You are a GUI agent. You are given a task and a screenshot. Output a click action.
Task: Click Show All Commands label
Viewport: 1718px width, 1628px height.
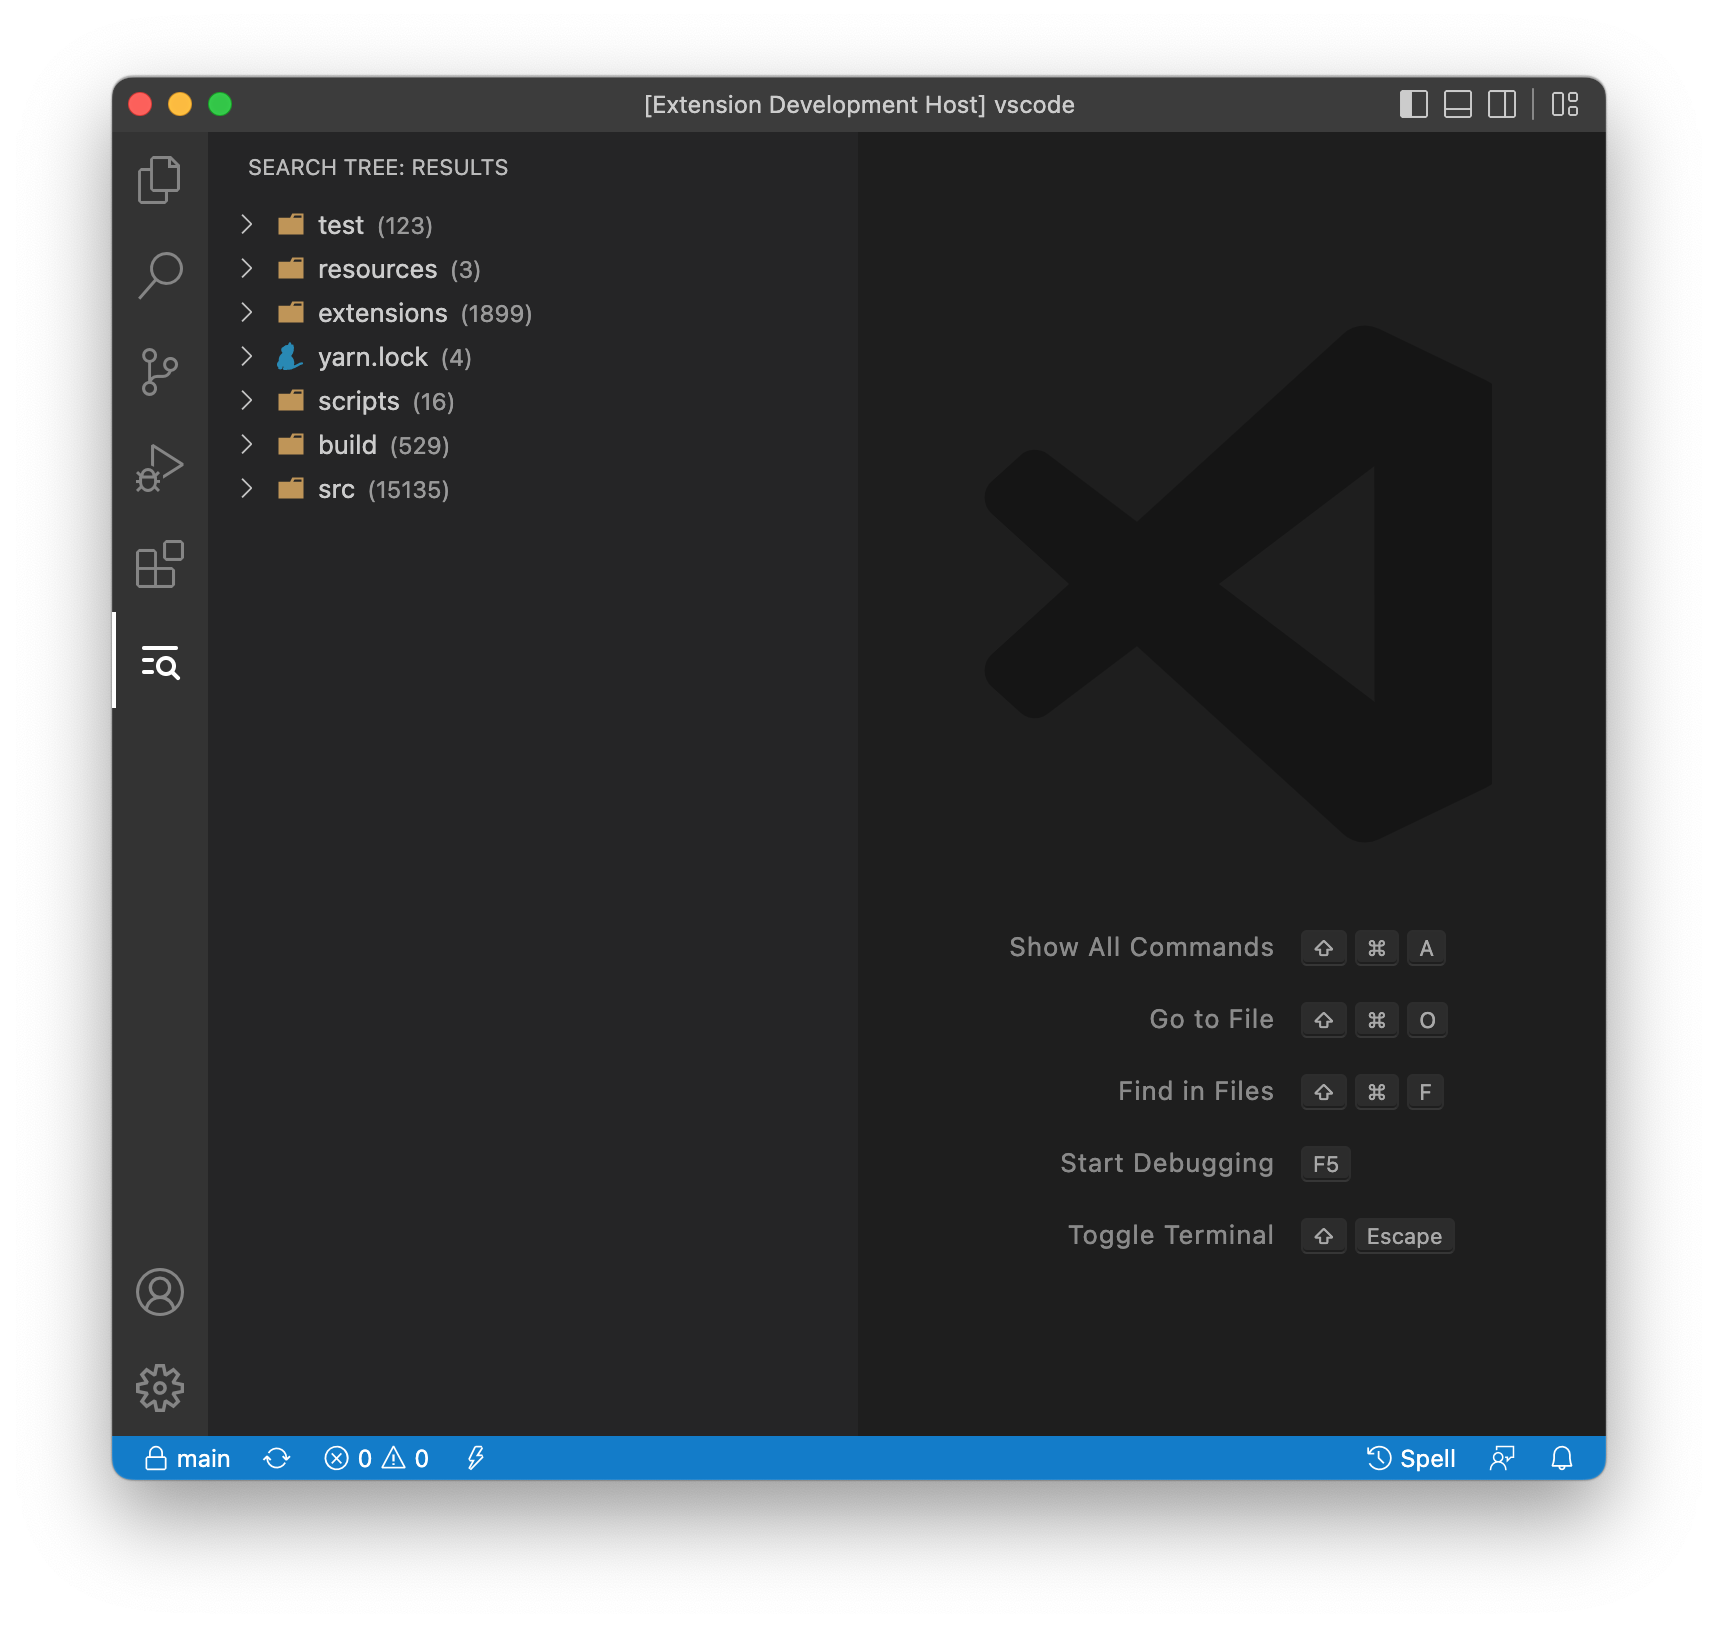(x=1141, y=947)
